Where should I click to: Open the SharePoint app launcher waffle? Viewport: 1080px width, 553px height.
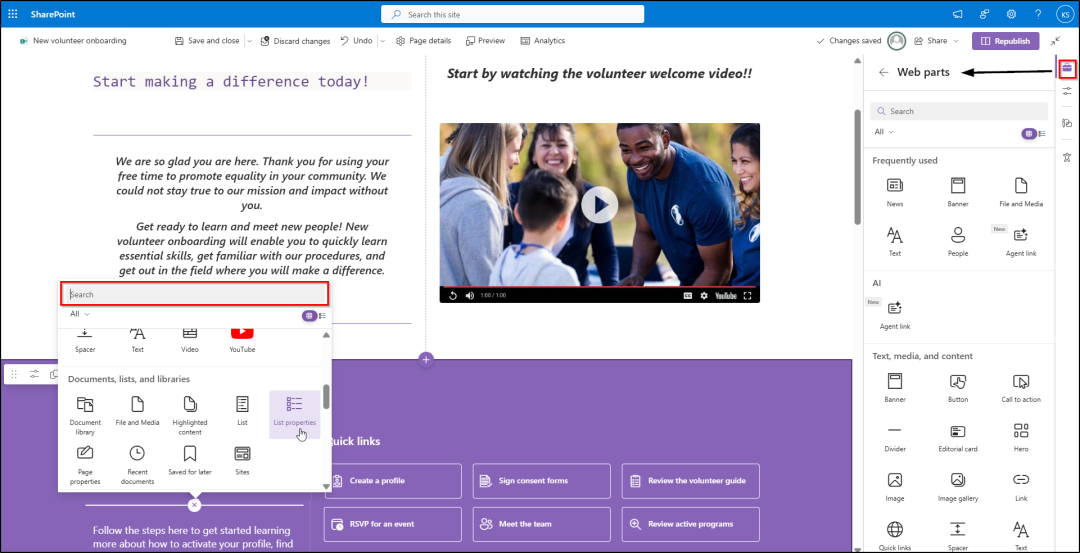[12, 14]
